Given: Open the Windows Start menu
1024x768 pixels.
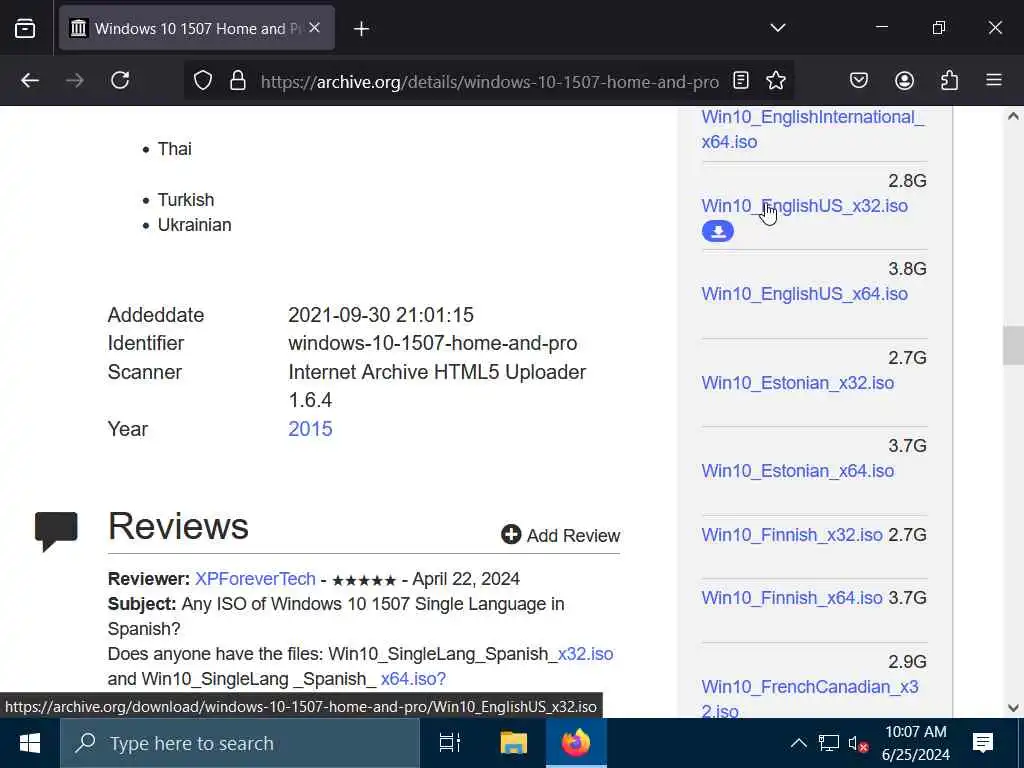Looking at the screenshot, I should [29, 743].
